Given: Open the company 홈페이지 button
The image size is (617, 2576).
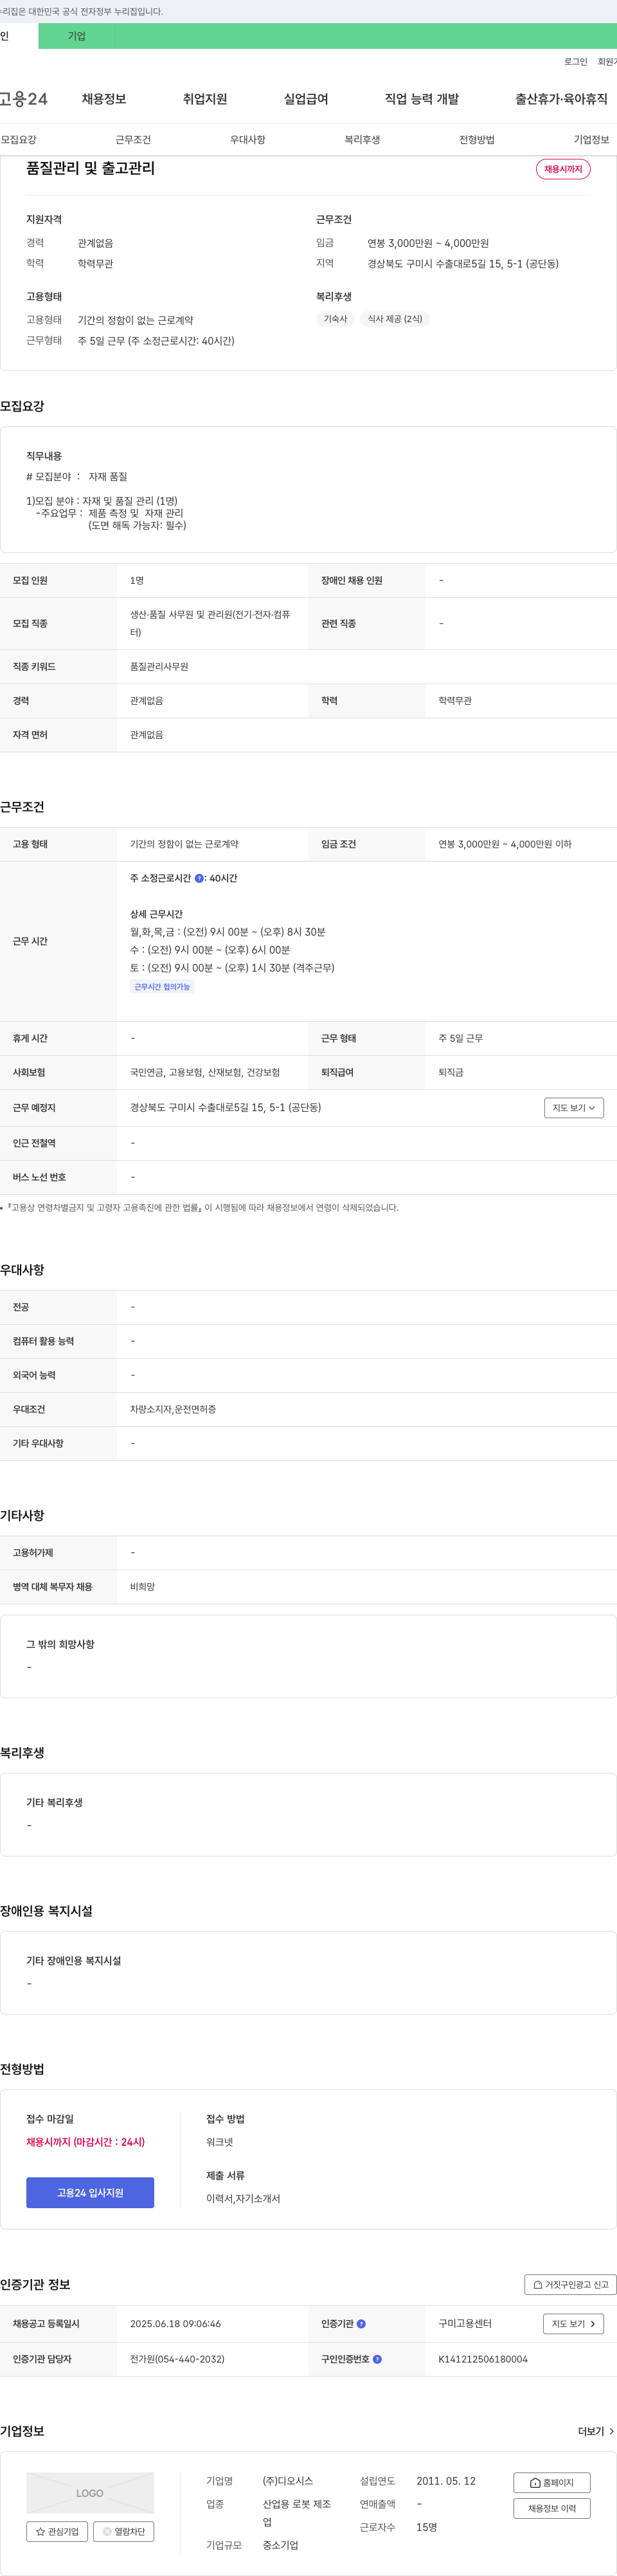Looking at the screenshot, I should click(552, 2482).
